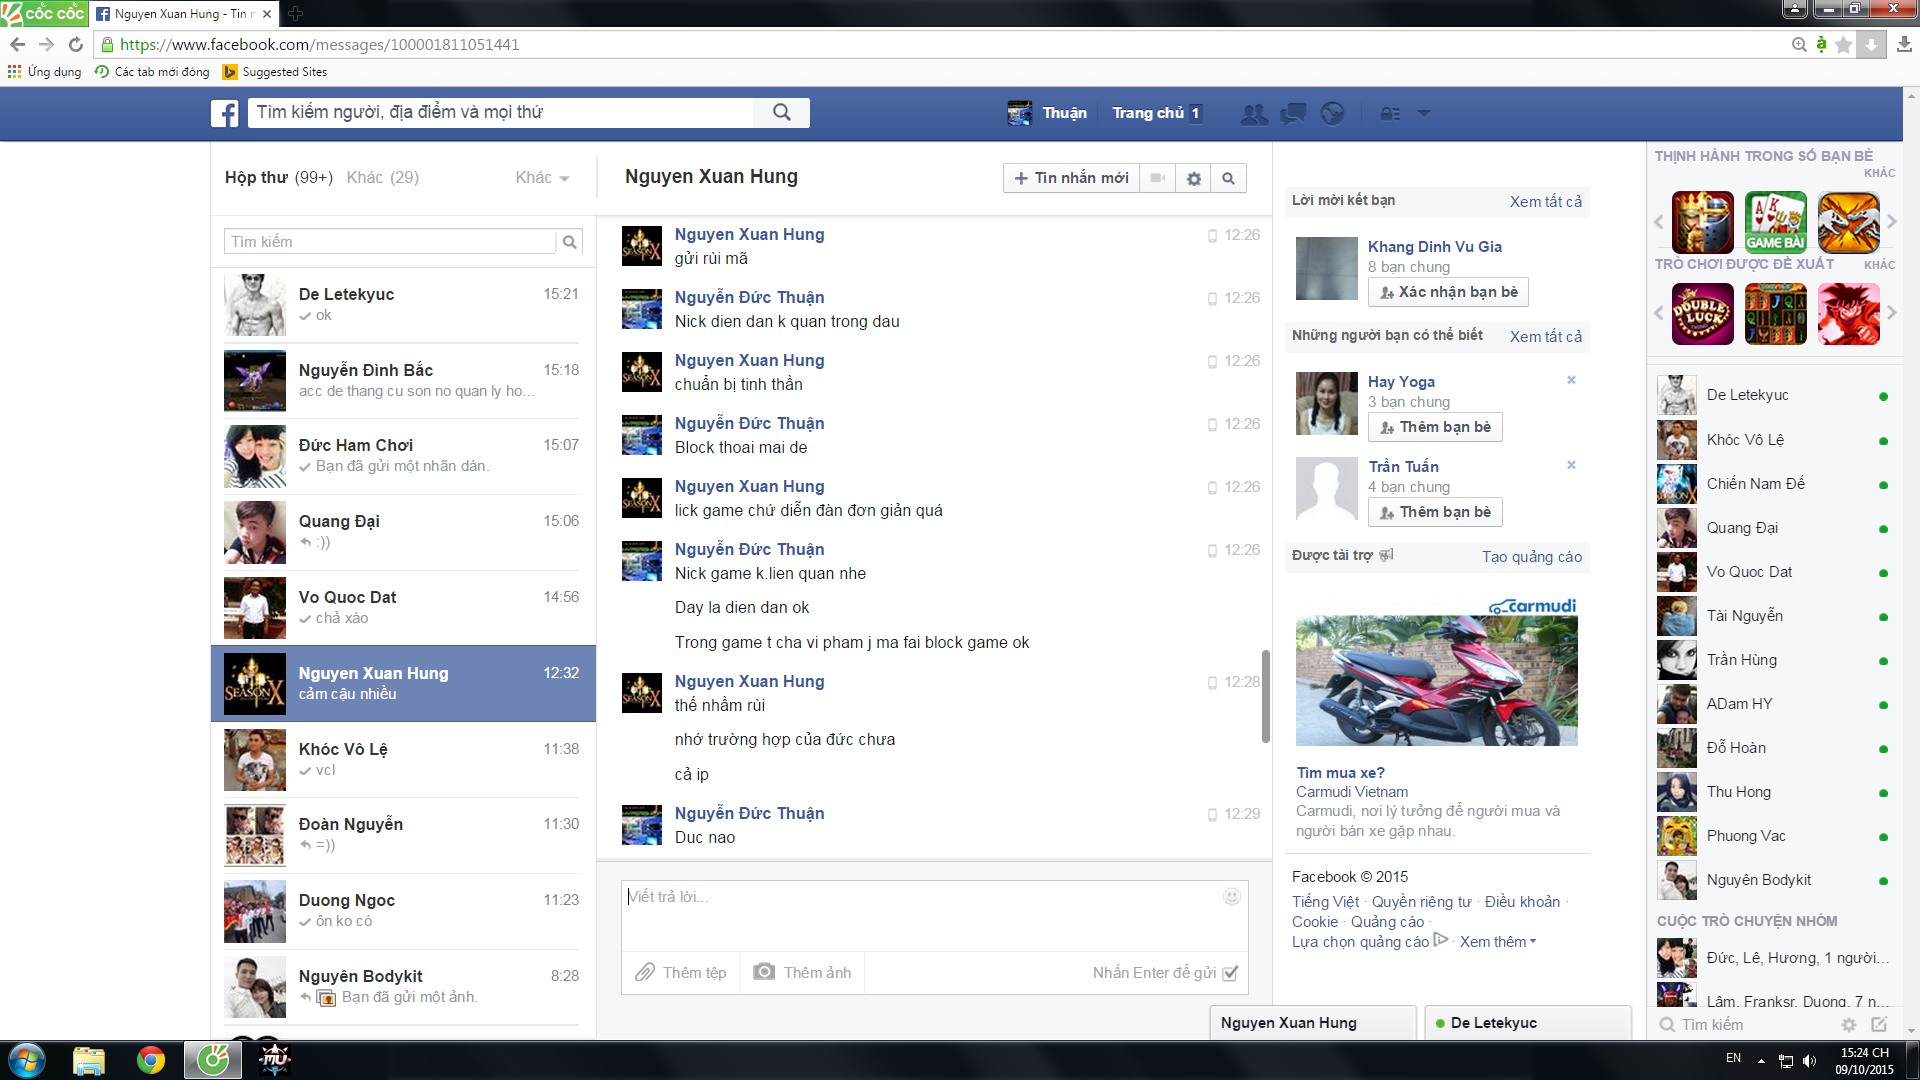Add Trần Tuấn as friend
1920x1080 pixels.
tap(1435, 512)
